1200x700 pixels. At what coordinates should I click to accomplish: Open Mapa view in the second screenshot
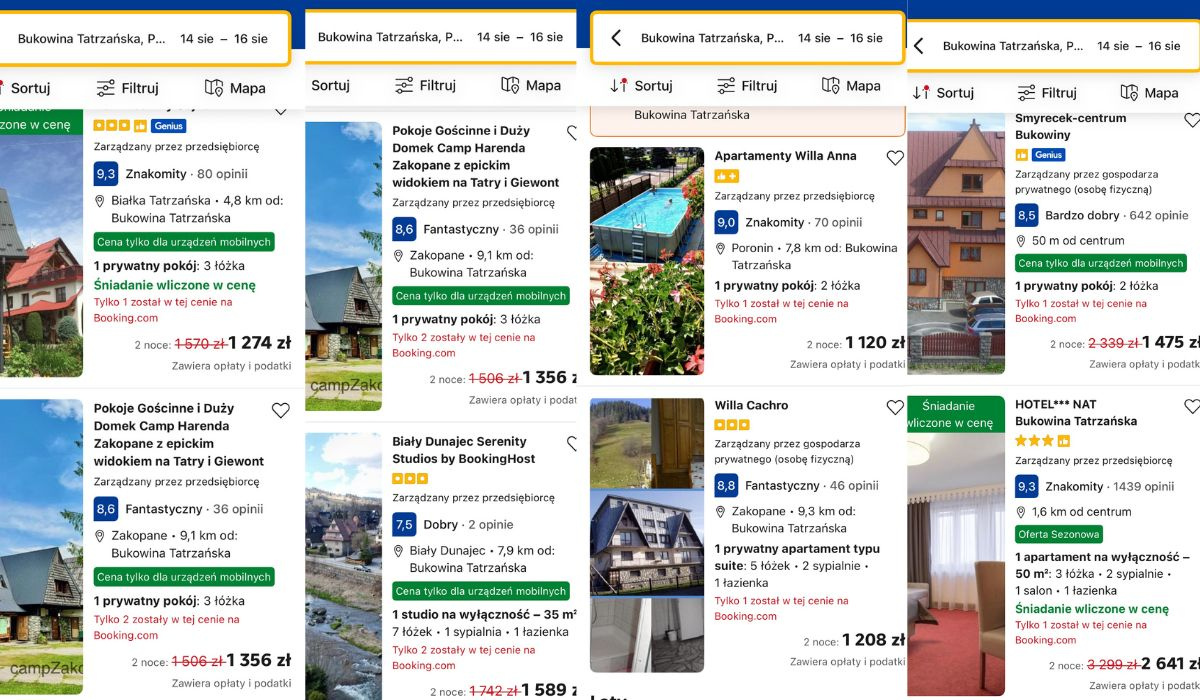pyautogui.click(x=531, y=85)
